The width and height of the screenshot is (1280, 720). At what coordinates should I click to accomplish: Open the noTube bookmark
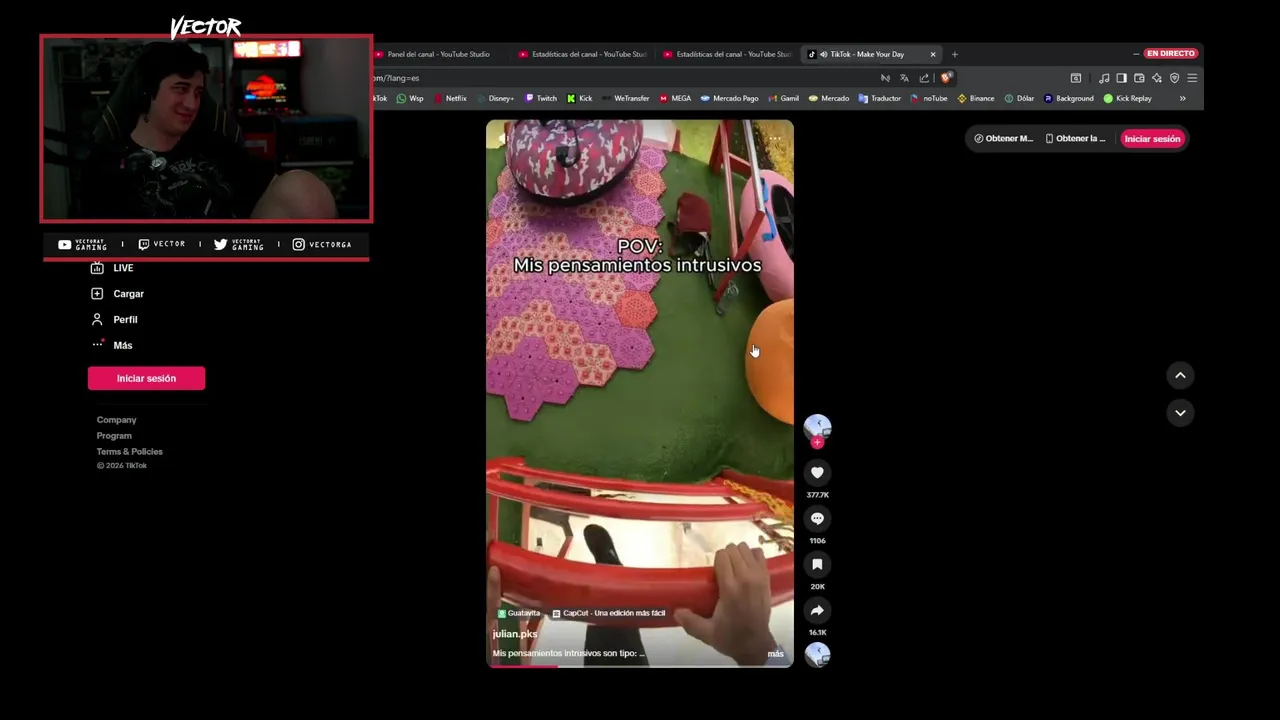(x=929, y=98)
